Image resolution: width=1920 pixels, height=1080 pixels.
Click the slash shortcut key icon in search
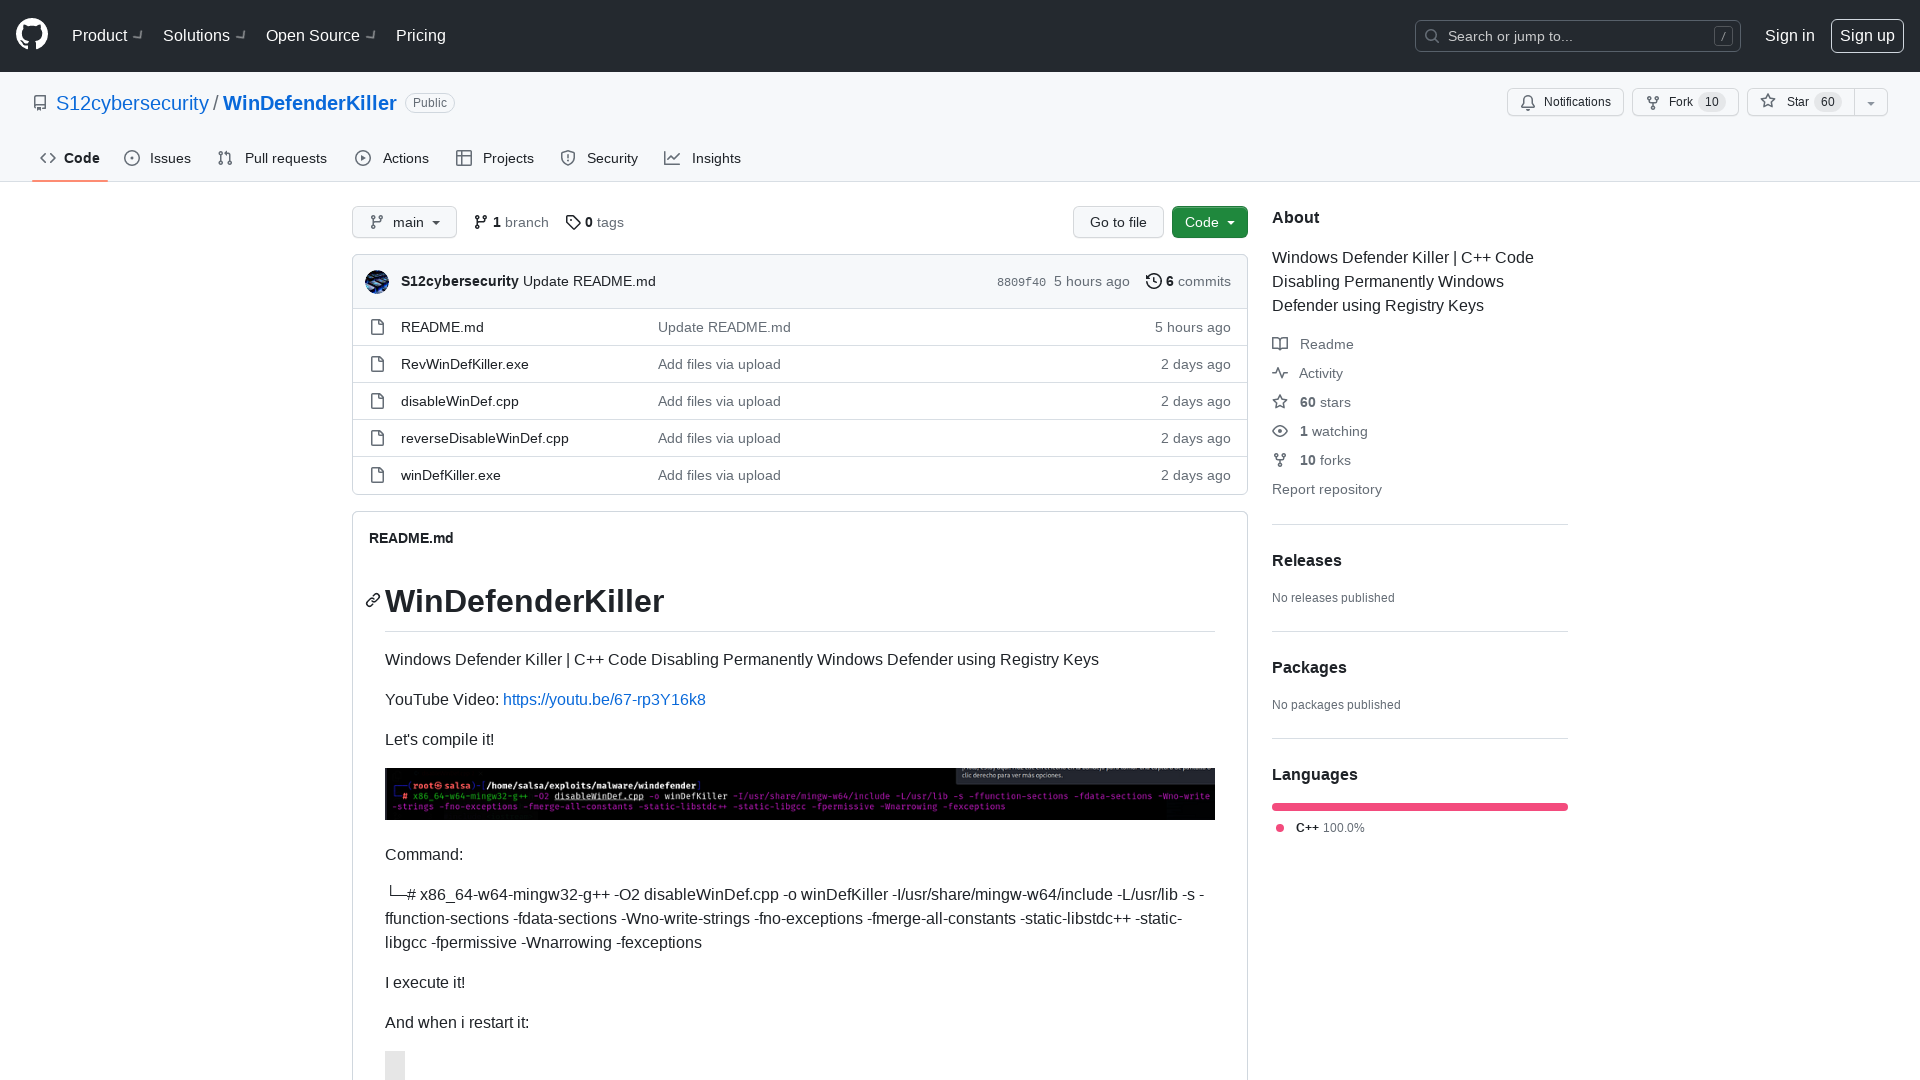coord(1723,36)
